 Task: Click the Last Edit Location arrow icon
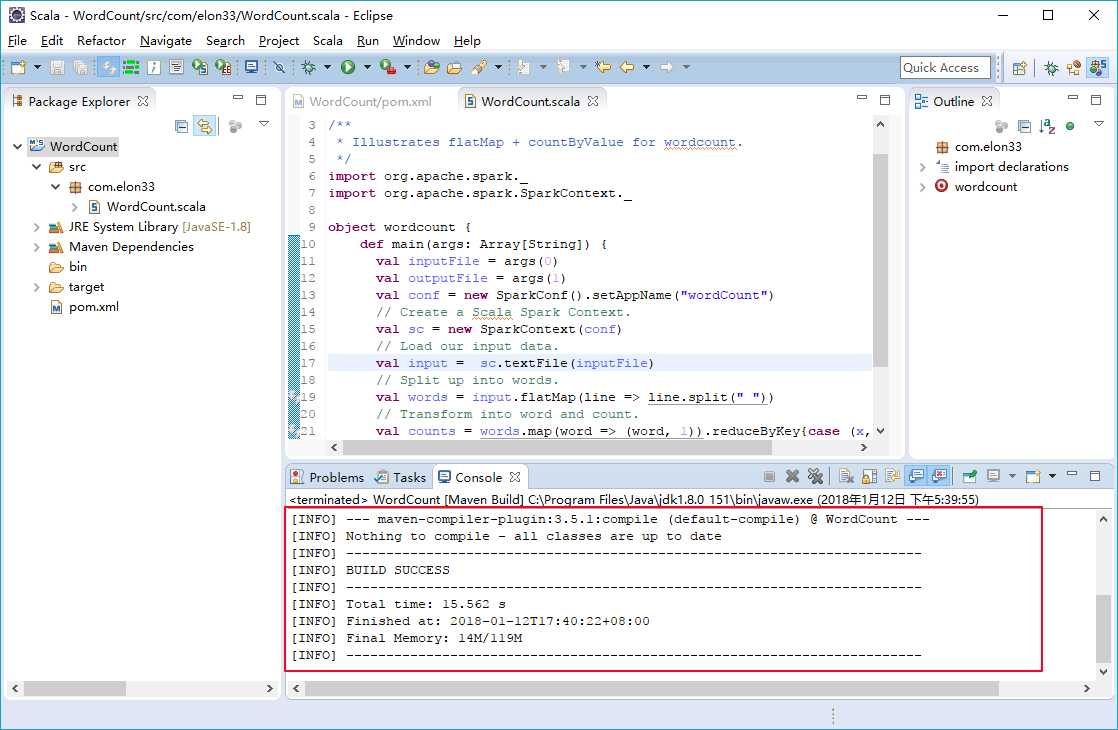click(x=603, y=67)
